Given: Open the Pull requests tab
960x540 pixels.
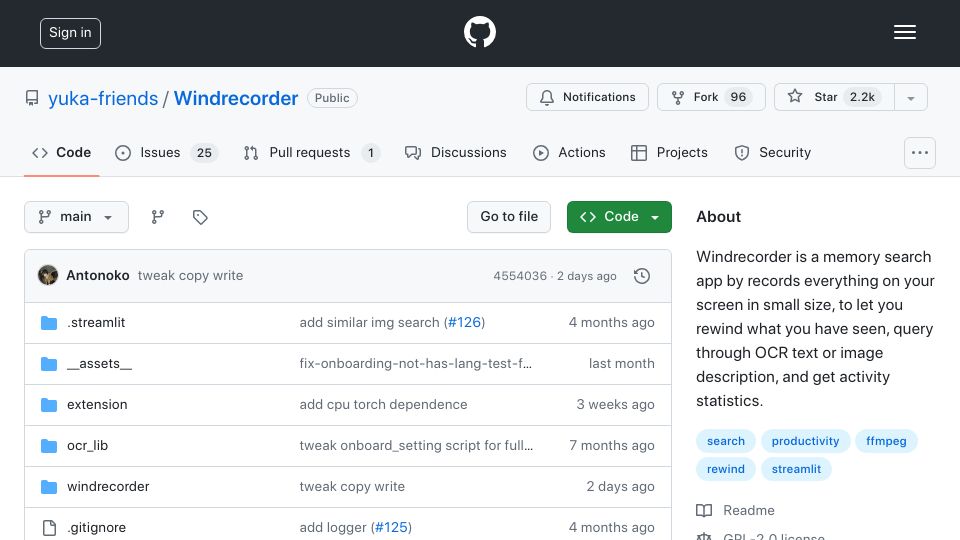Looking at the screenshot, I should 312,152.
